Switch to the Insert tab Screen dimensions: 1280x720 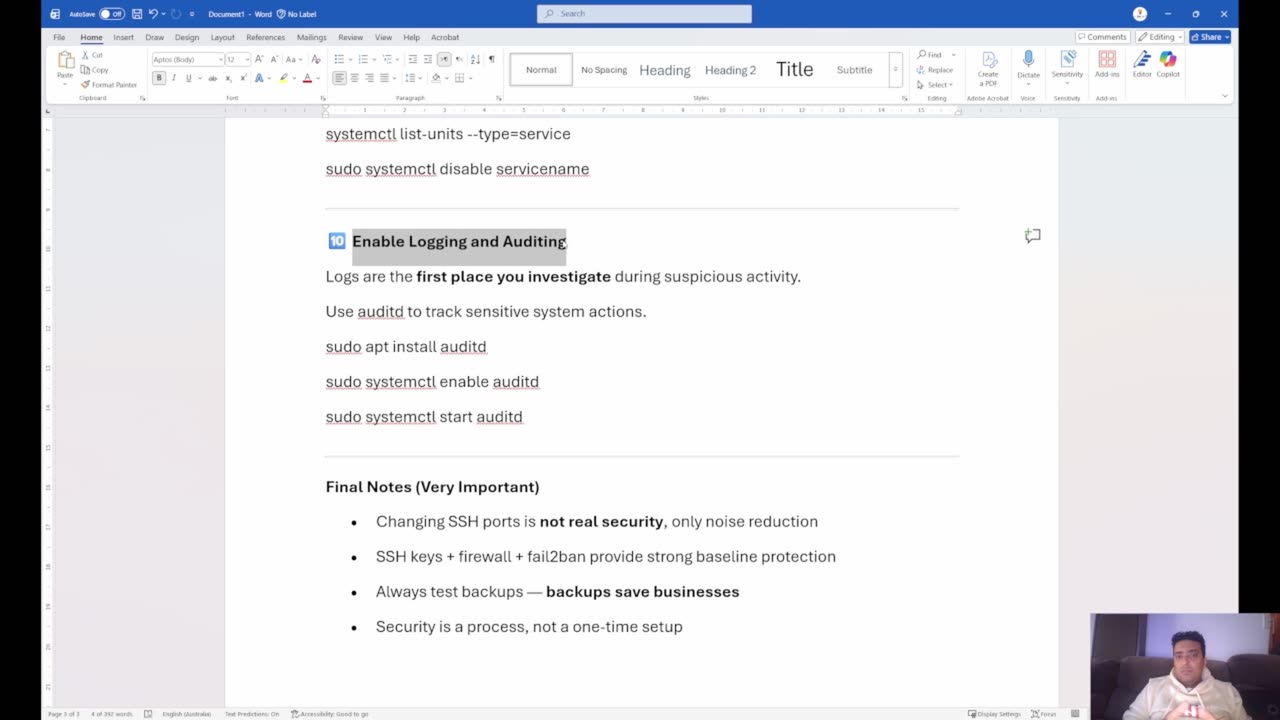123,37
